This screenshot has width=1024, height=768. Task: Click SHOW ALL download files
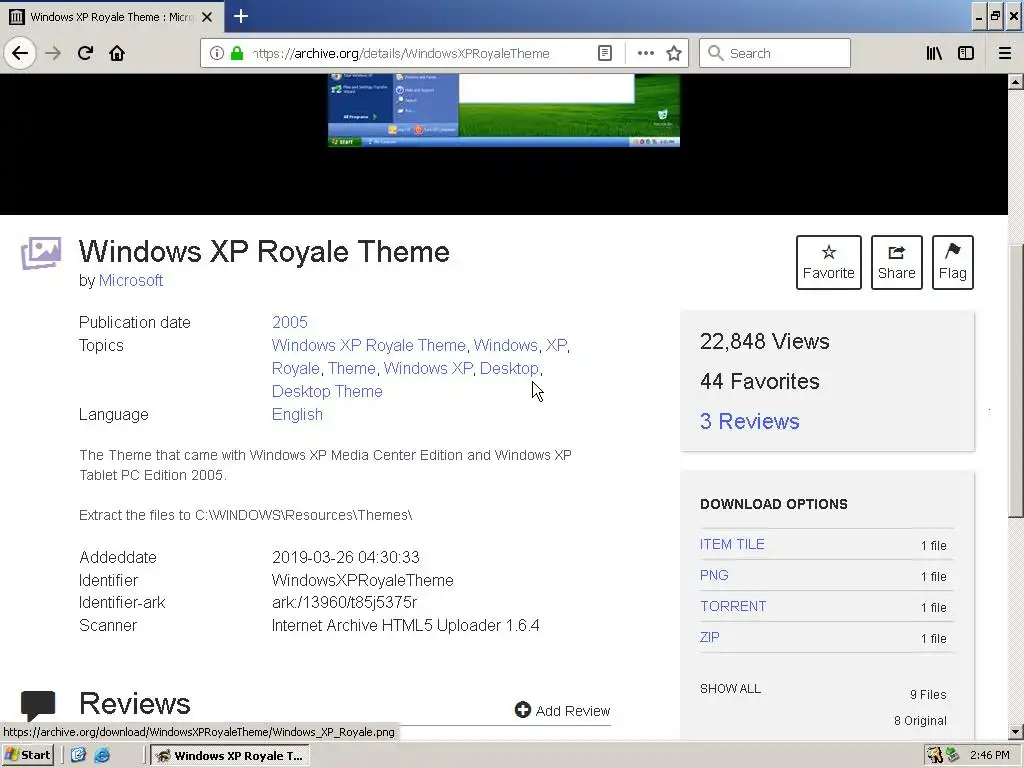tap(730, 688)
